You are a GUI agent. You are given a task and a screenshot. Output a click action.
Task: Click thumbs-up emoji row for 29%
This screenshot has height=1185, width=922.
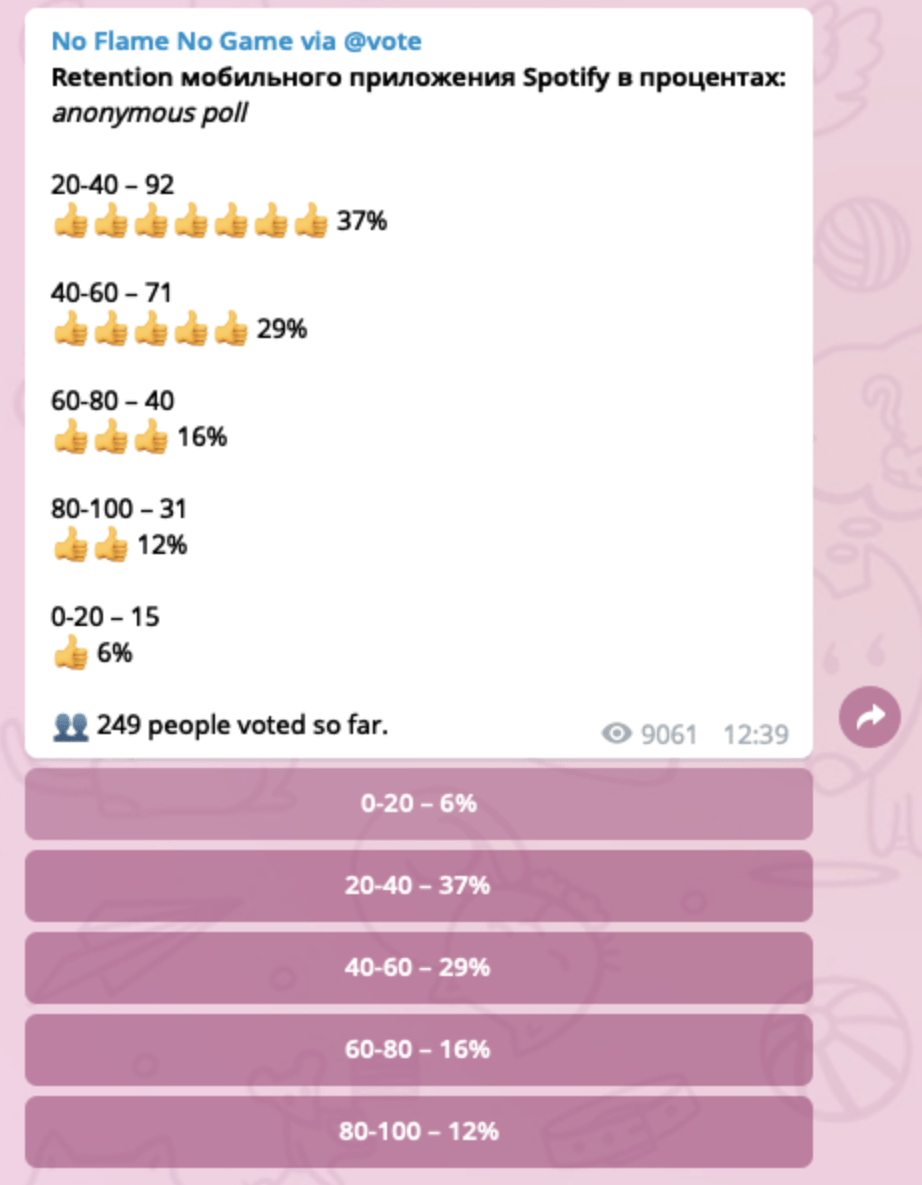[150, 329]
